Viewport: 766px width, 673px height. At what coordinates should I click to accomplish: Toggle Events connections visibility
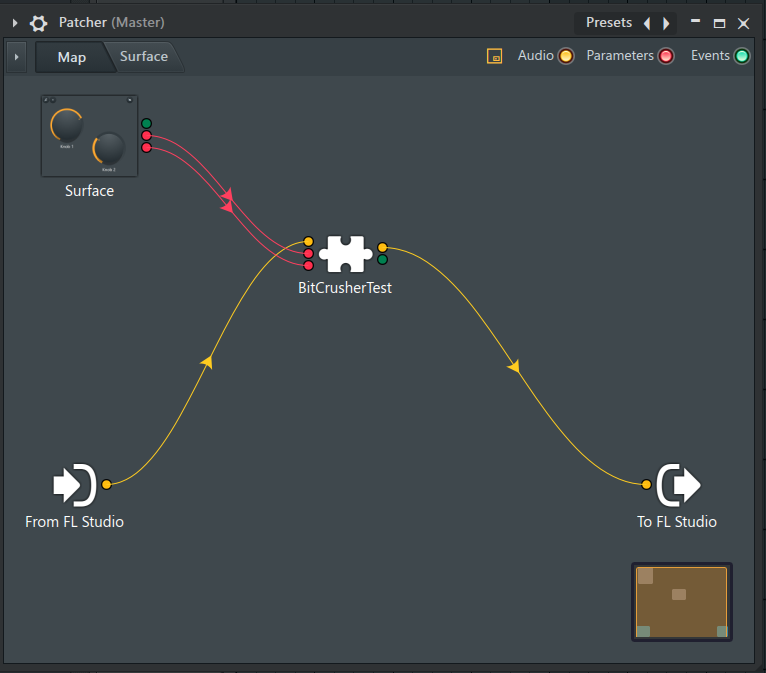point(742,56)
